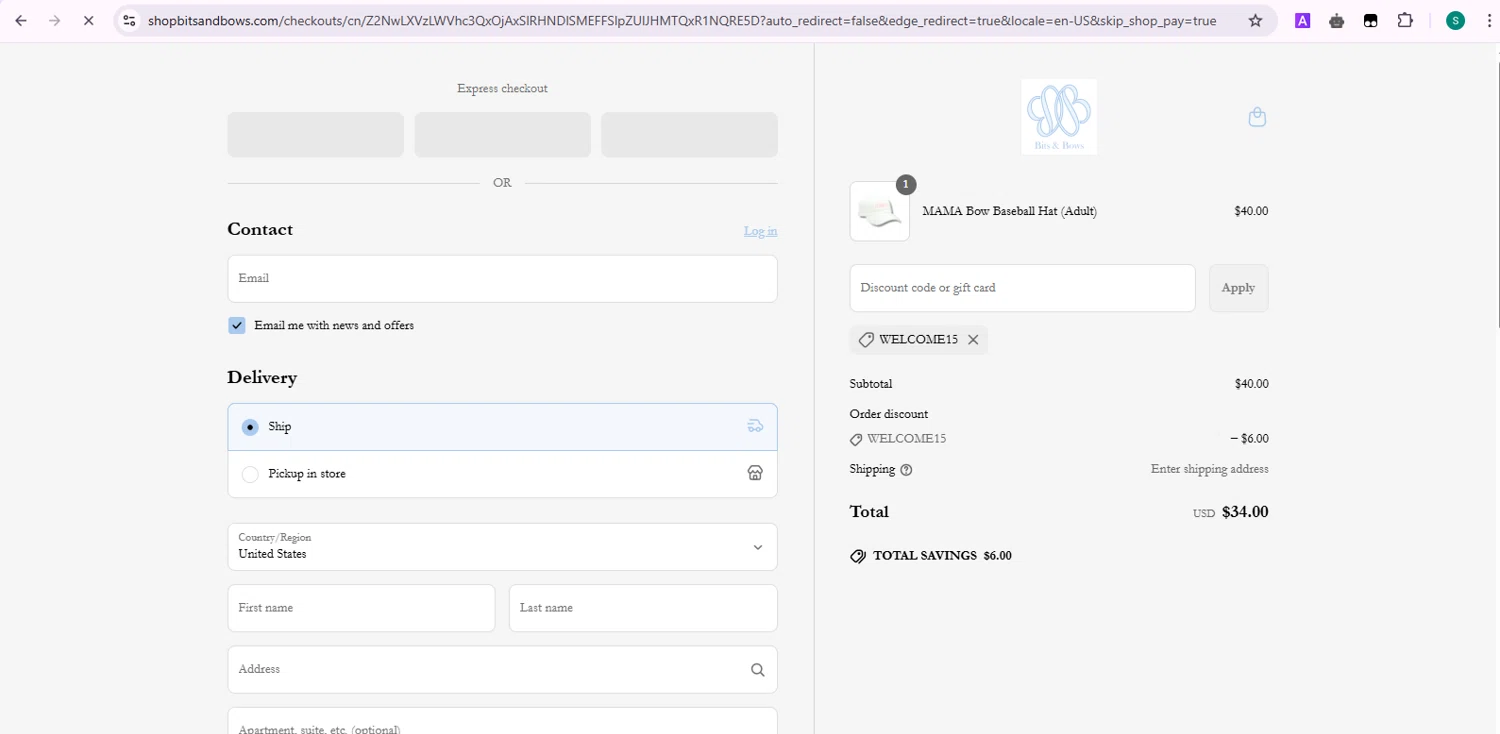
Task: Click the middle express checkout button
Action: click(502, 134)
